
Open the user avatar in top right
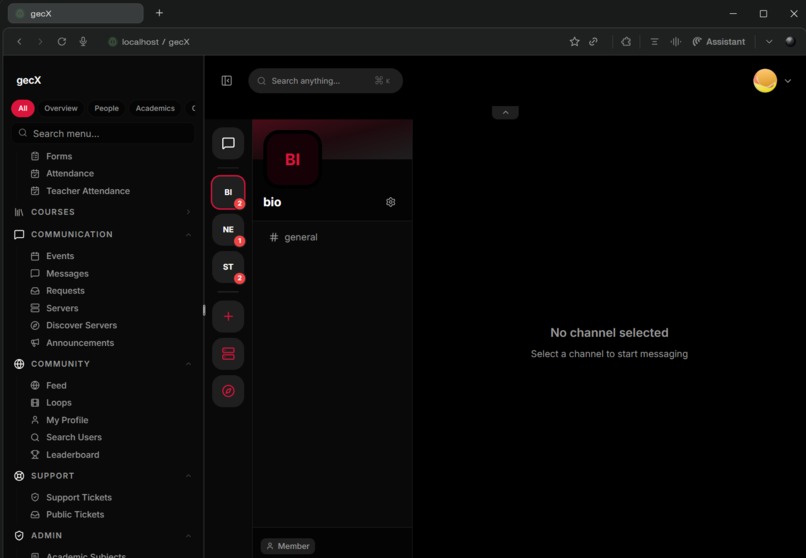[765, 81]
